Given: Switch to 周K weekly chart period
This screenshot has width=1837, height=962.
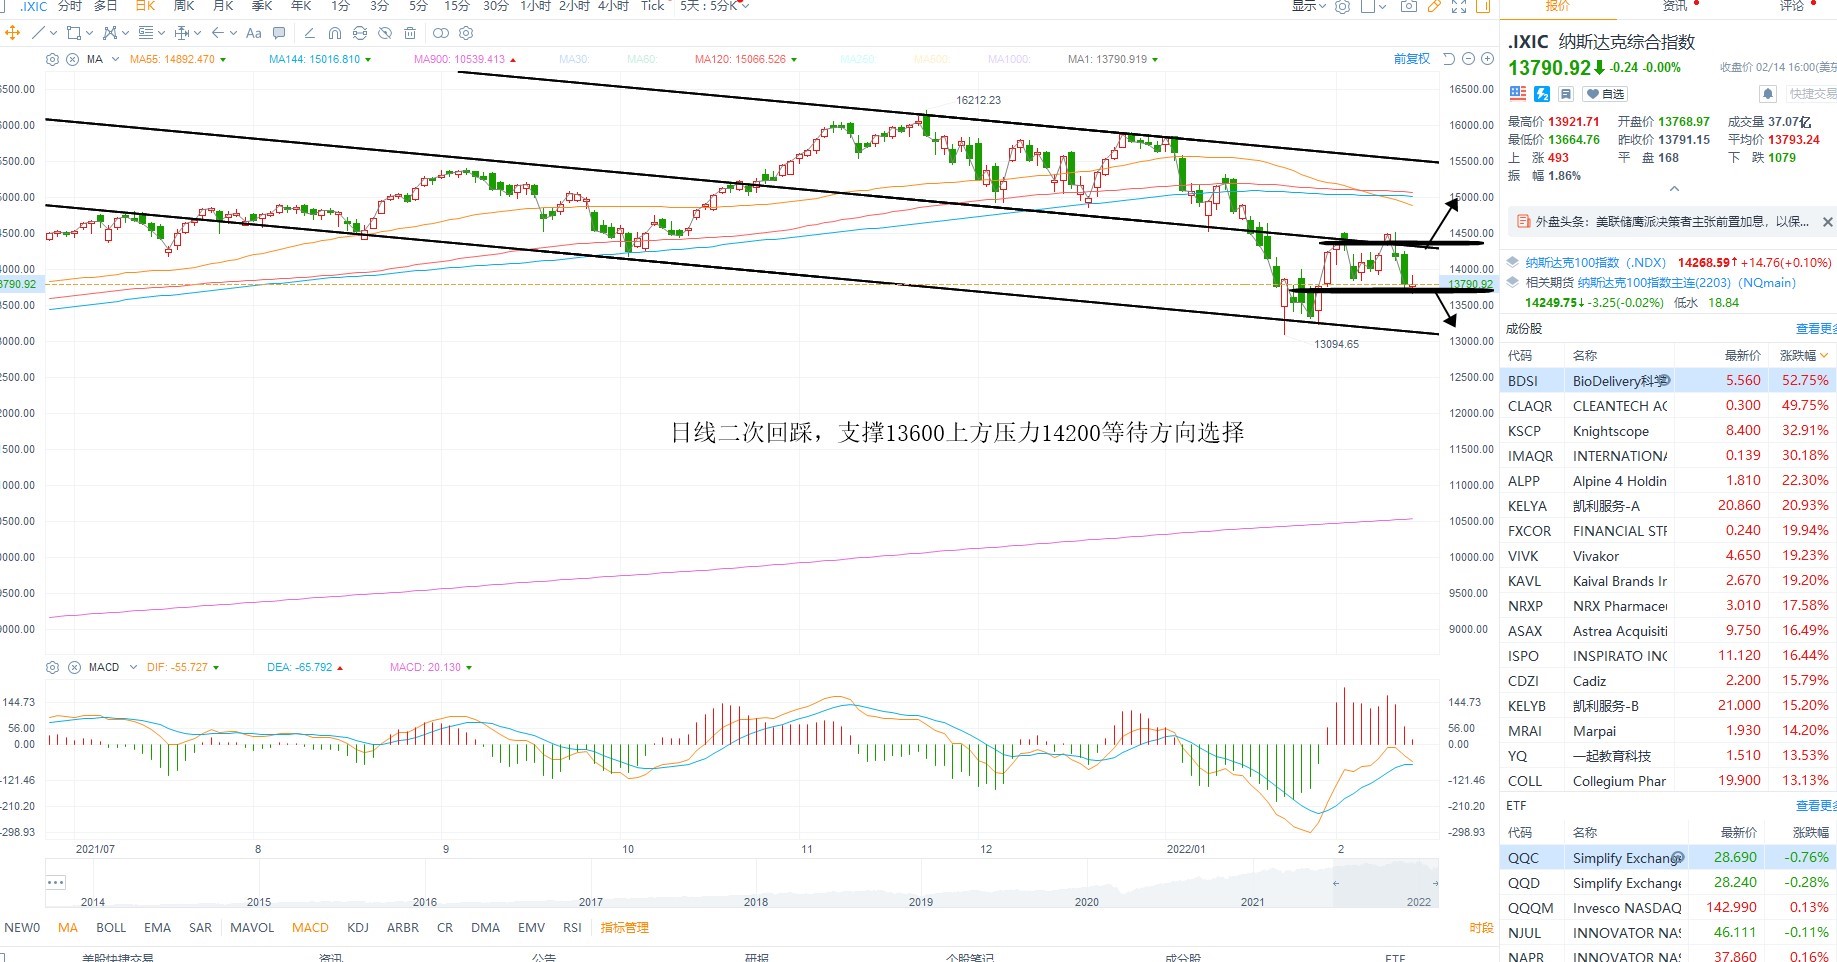Looking at the screenshot, I should [184, 6].
